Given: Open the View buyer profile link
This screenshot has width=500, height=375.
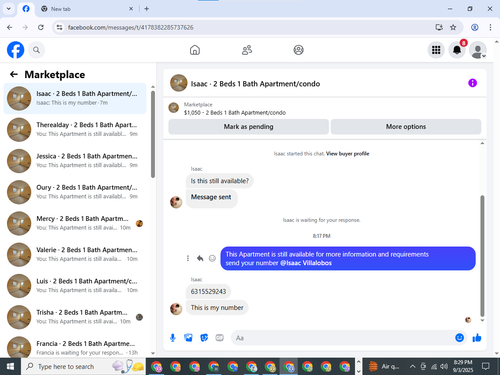Looking at the screenshot, I should click(x=347, y=154).
